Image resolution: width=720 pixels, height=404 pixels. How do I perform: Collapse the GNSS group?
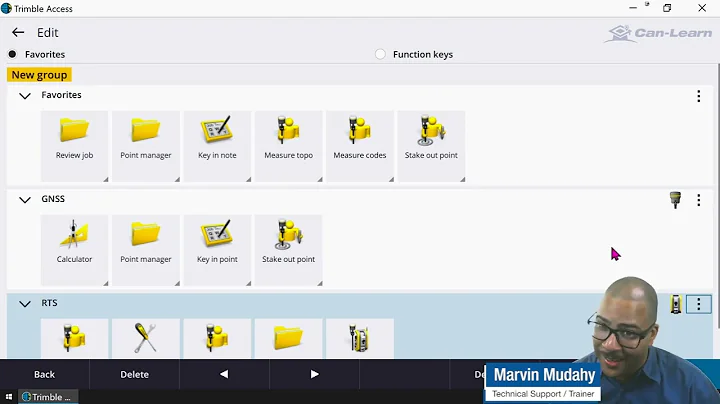click(25, 200)
